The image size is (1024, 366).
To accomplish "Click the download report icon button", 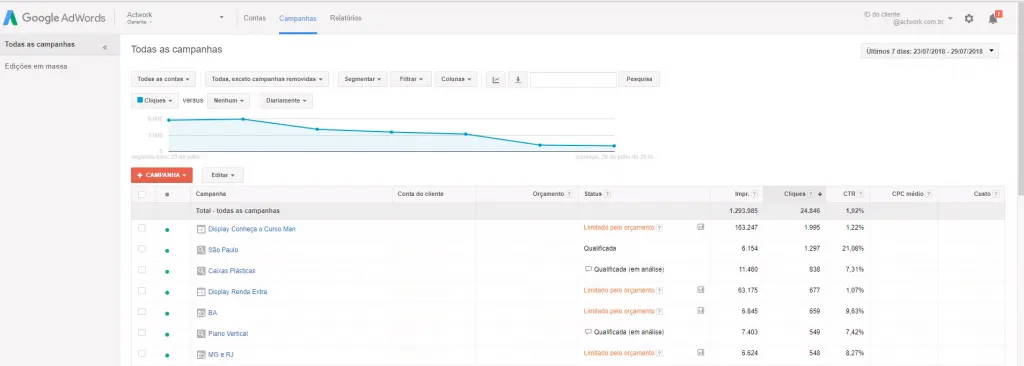I will (517, 80).
